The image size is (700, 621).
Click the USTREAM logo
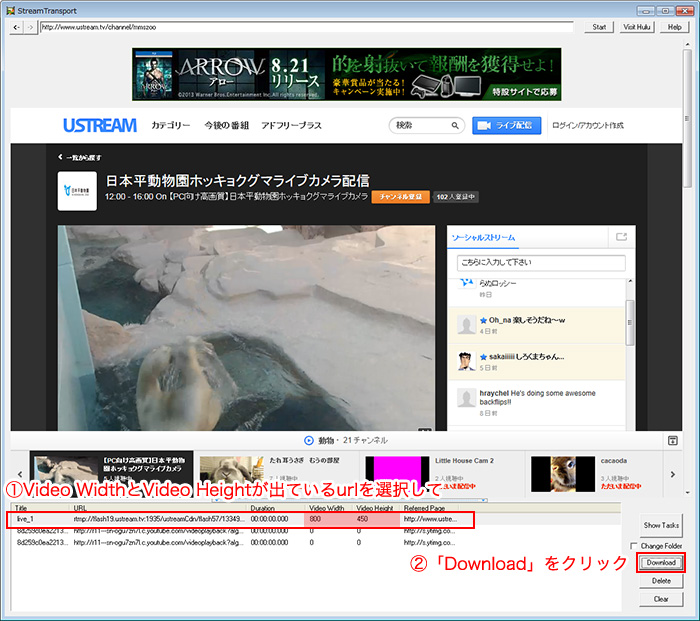click(100, 125)
